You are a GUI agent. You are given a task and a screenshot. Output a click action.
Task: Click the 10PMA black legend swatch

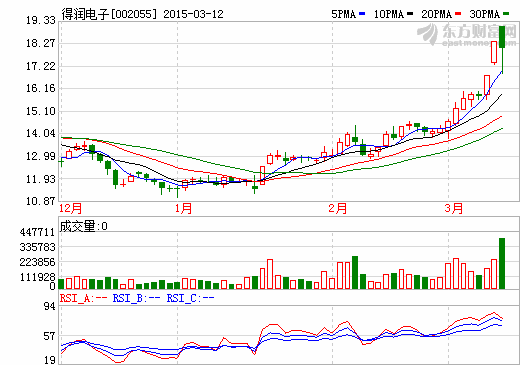pyautogui.click(x=410, y=14)
